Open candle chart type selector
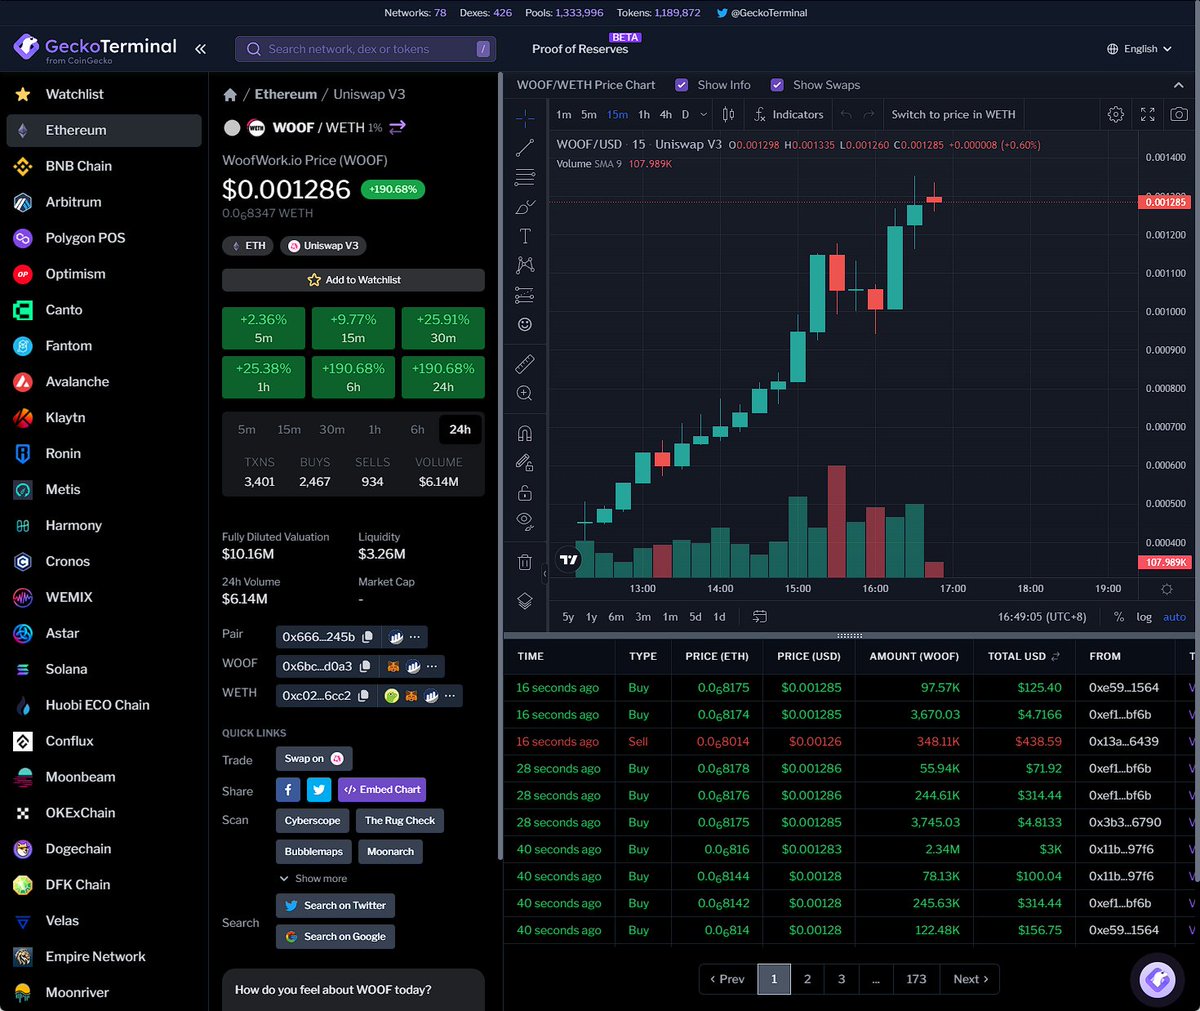Screen dimensions: 1200x1011 click(x=728, y=115)
